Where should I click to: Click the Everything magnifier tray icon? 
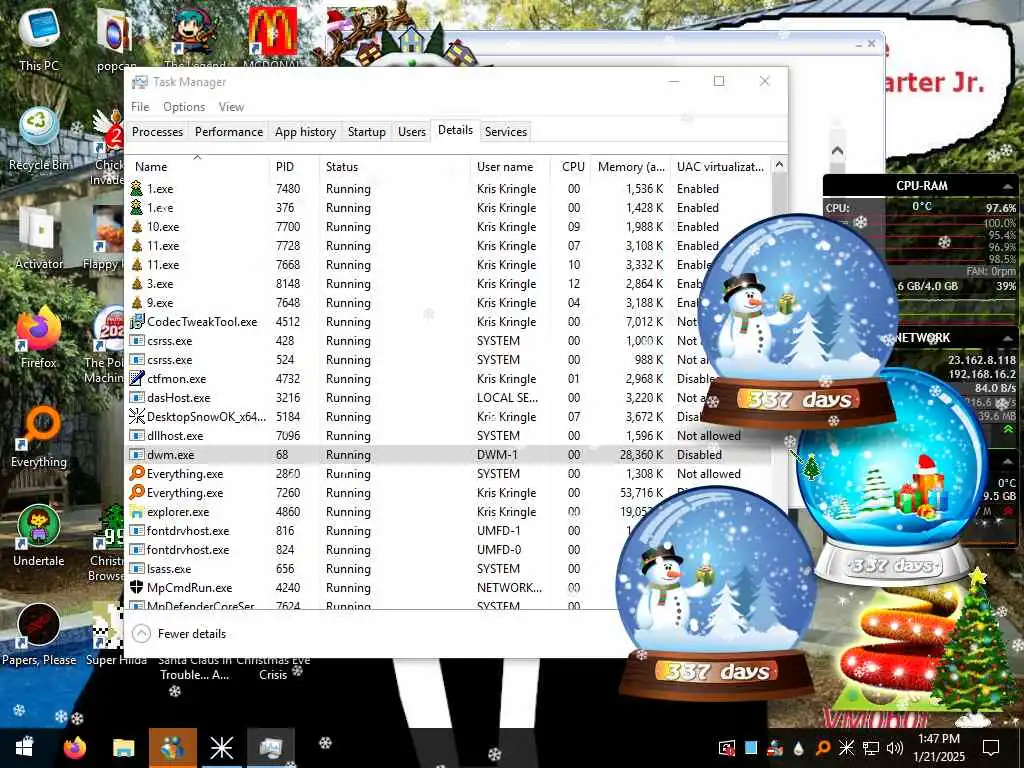point(823,748)
